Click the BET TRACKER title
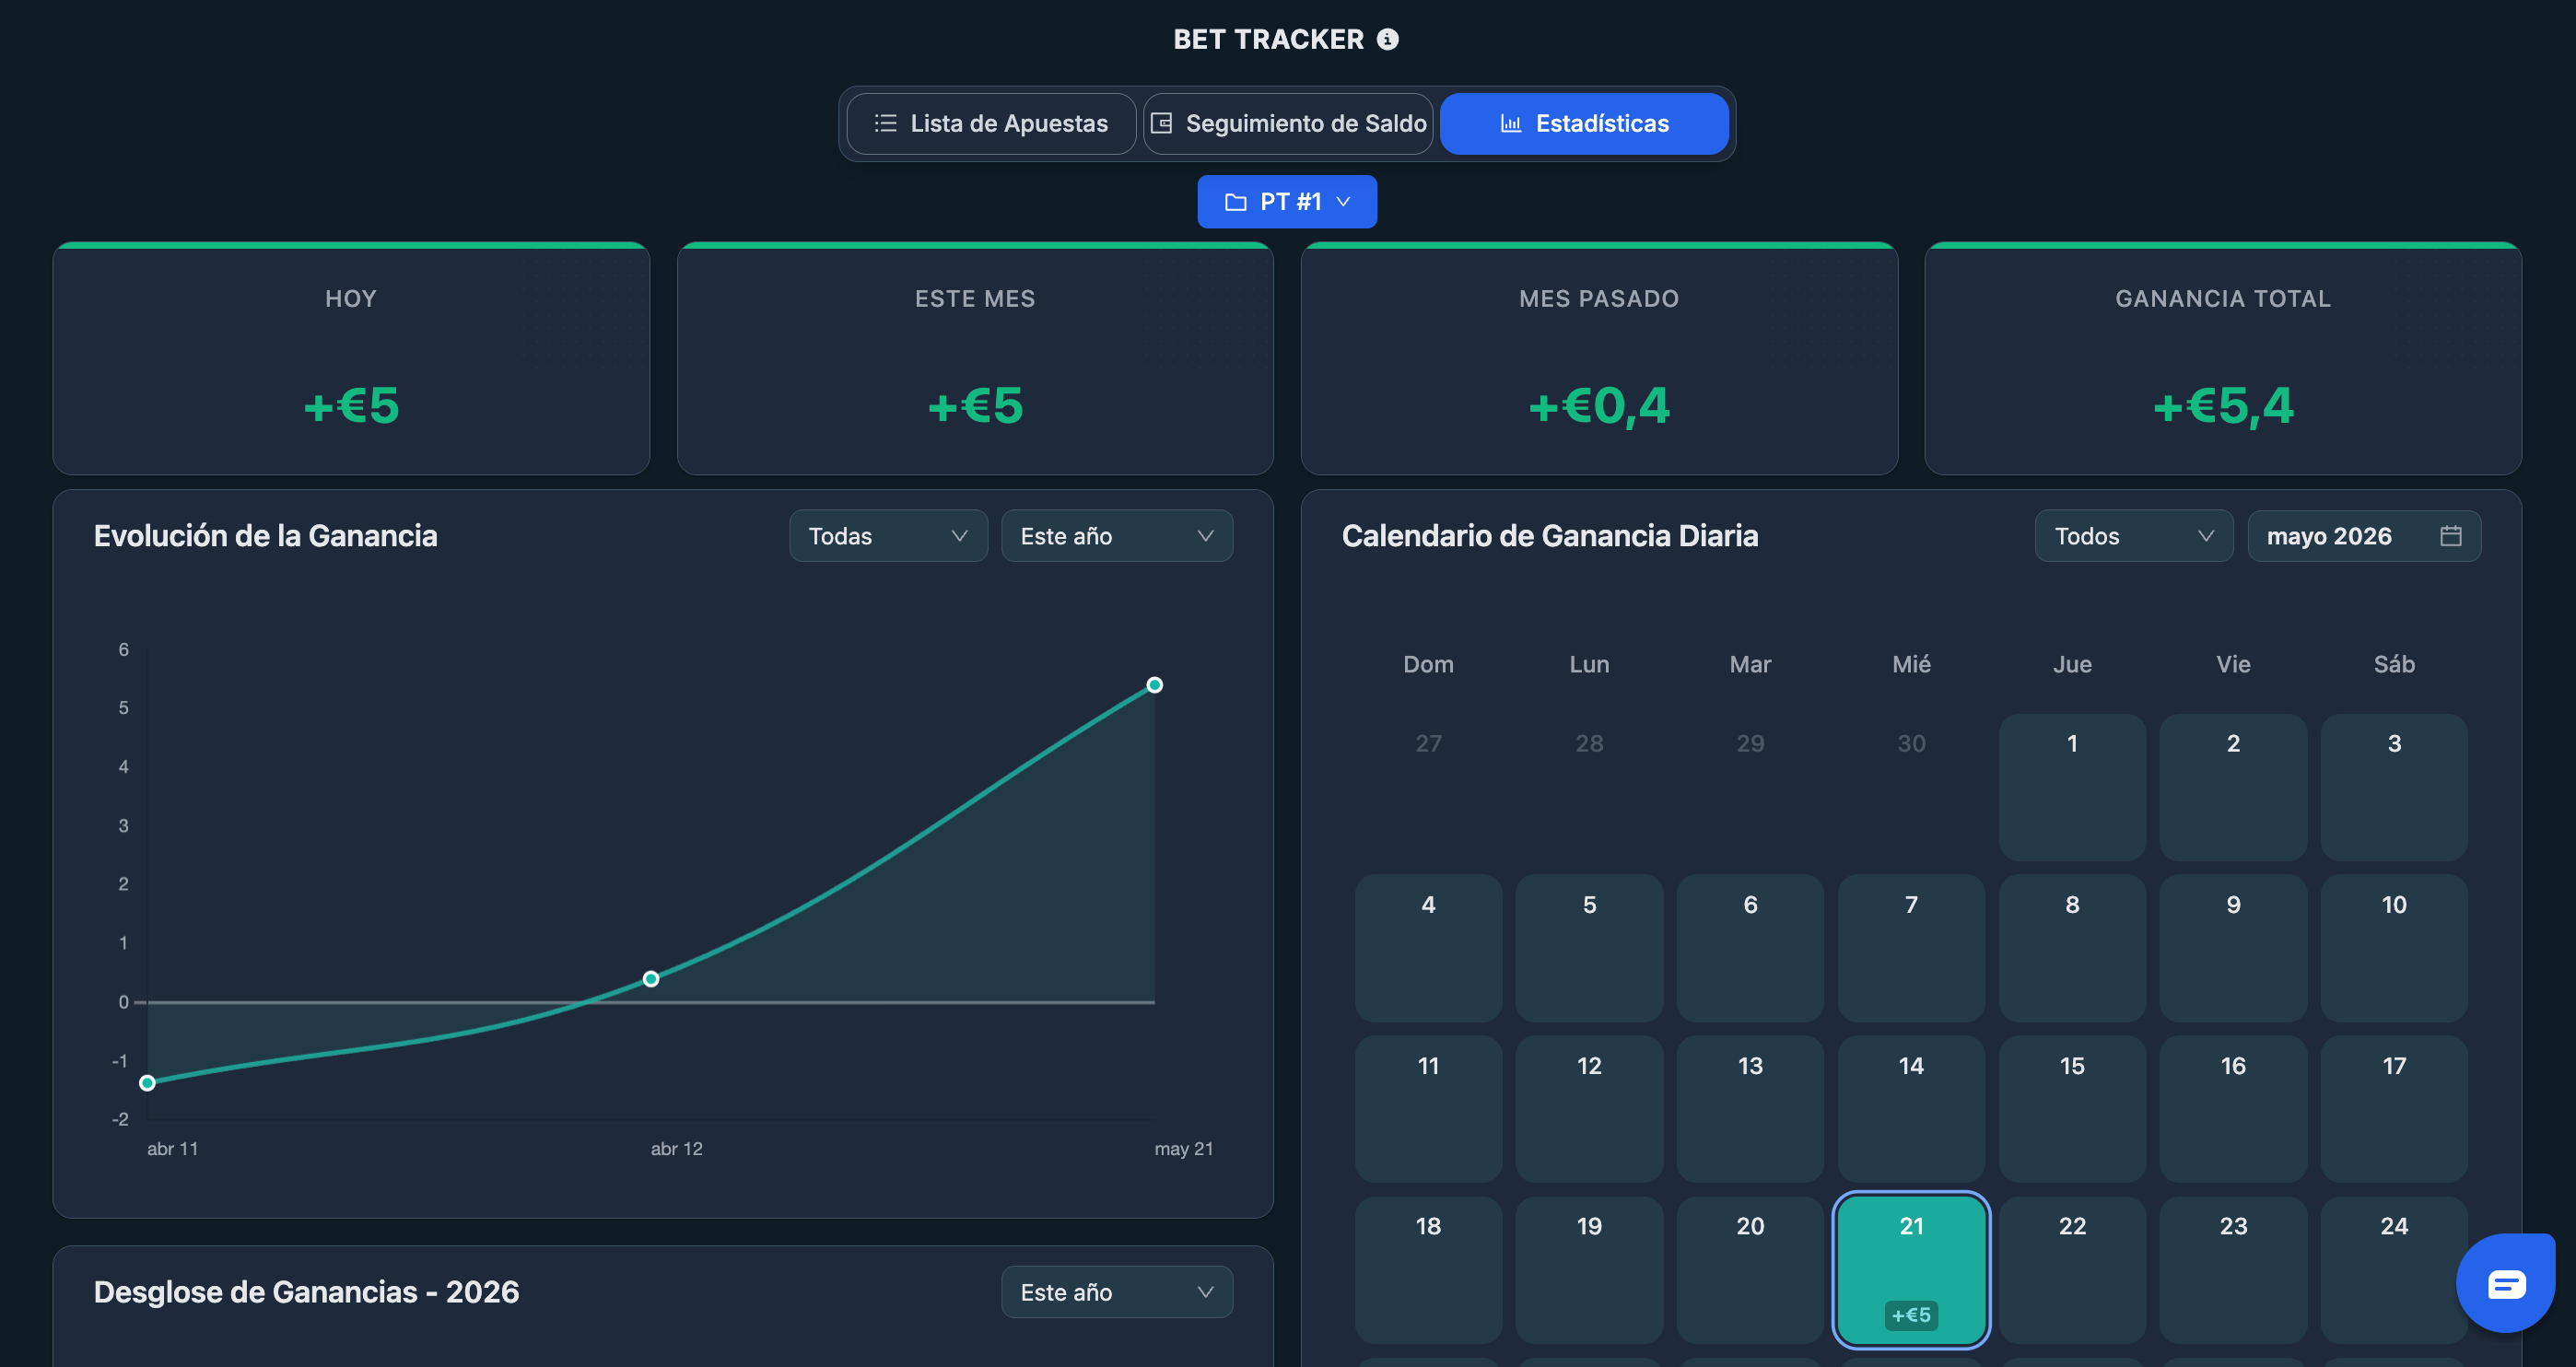This screenshot has width=2576, height=1367. [x=1268, y=39]
